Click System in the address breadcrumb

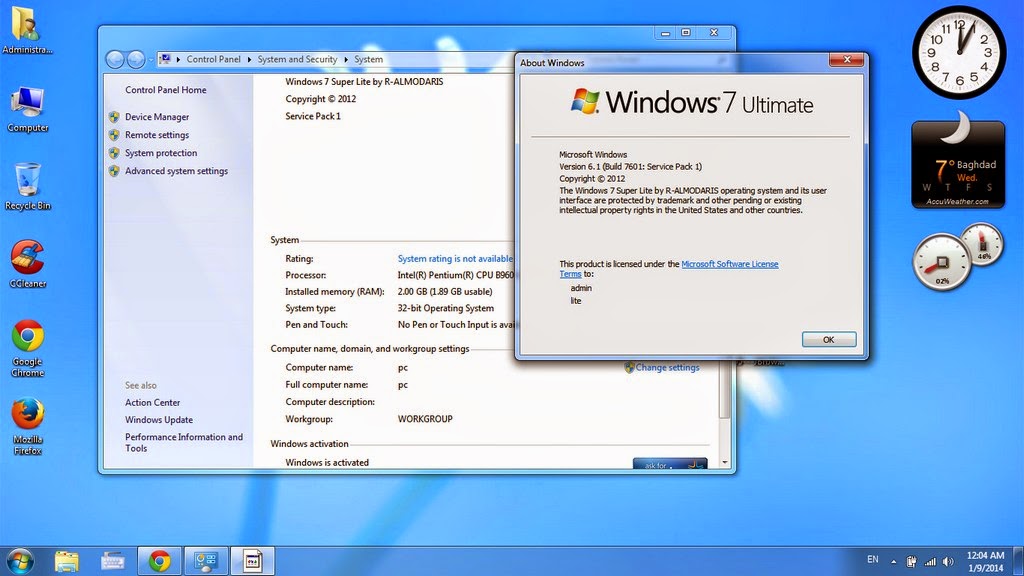(368, 59)
